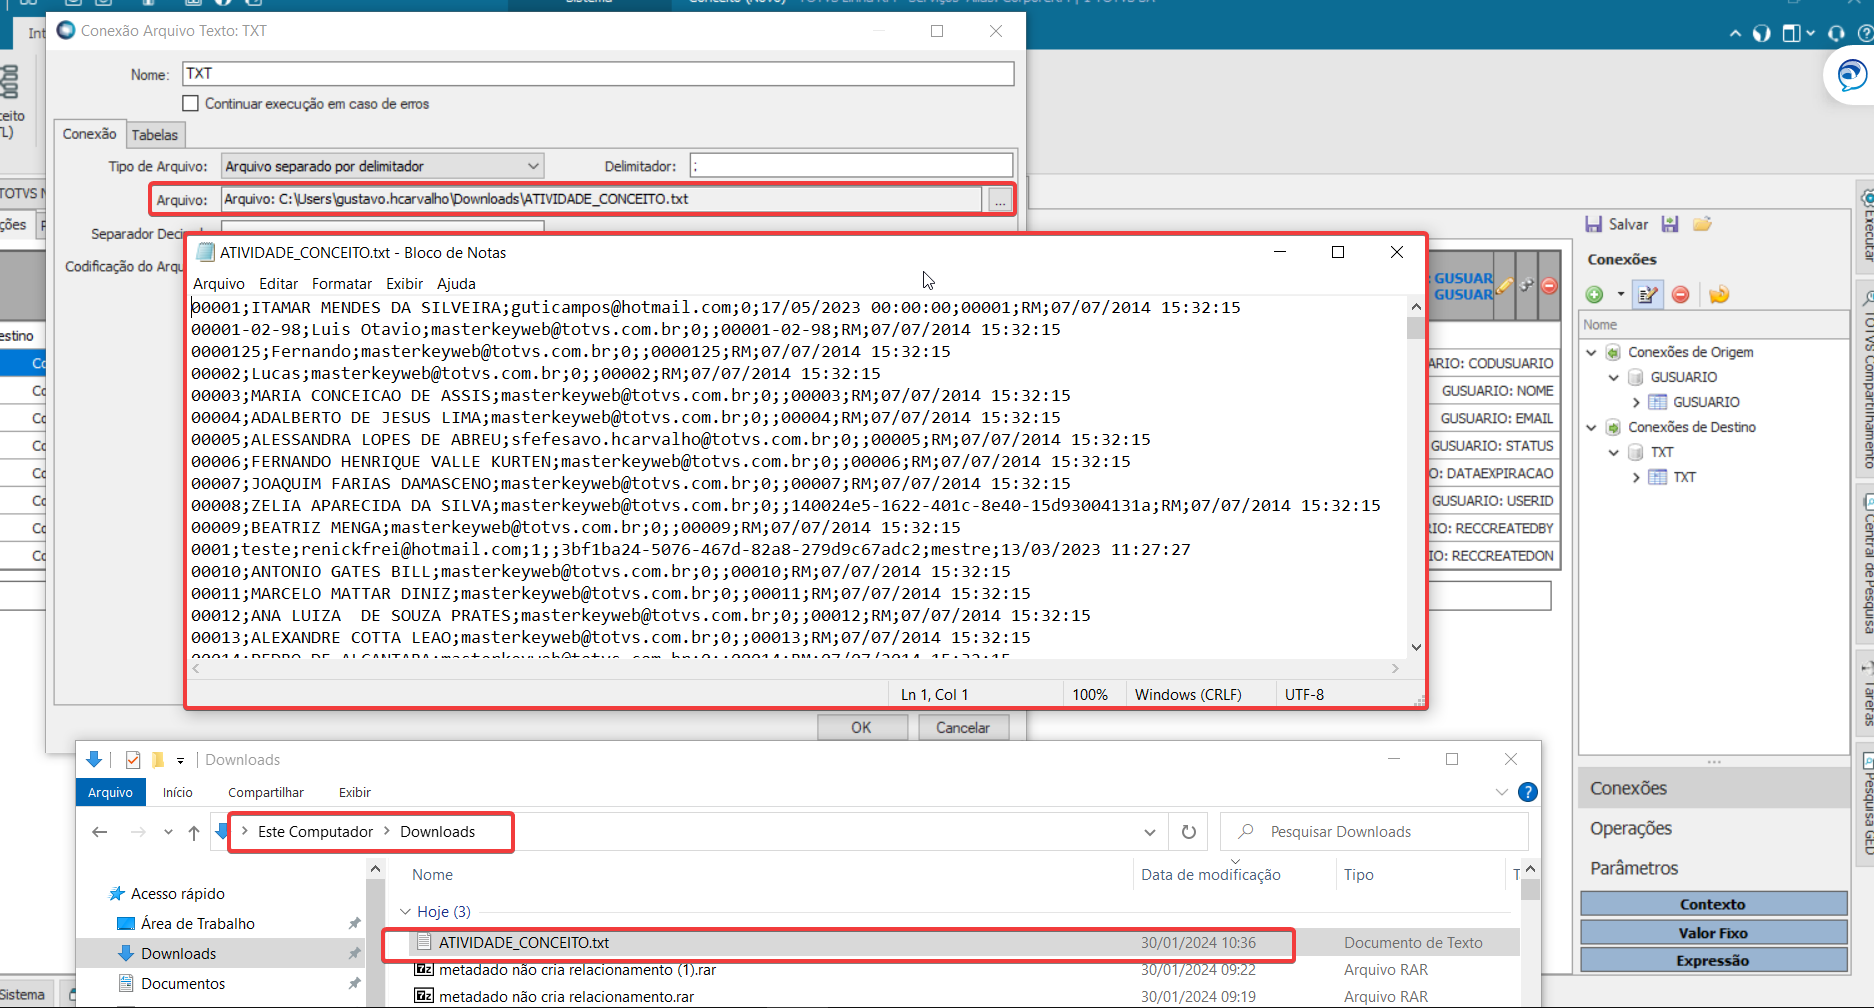Image resolution: width=1874 pixels, height=1008 pixels.
Task: Click the open folder icon beside Salvar
Action: click(x=1702, y=224)
